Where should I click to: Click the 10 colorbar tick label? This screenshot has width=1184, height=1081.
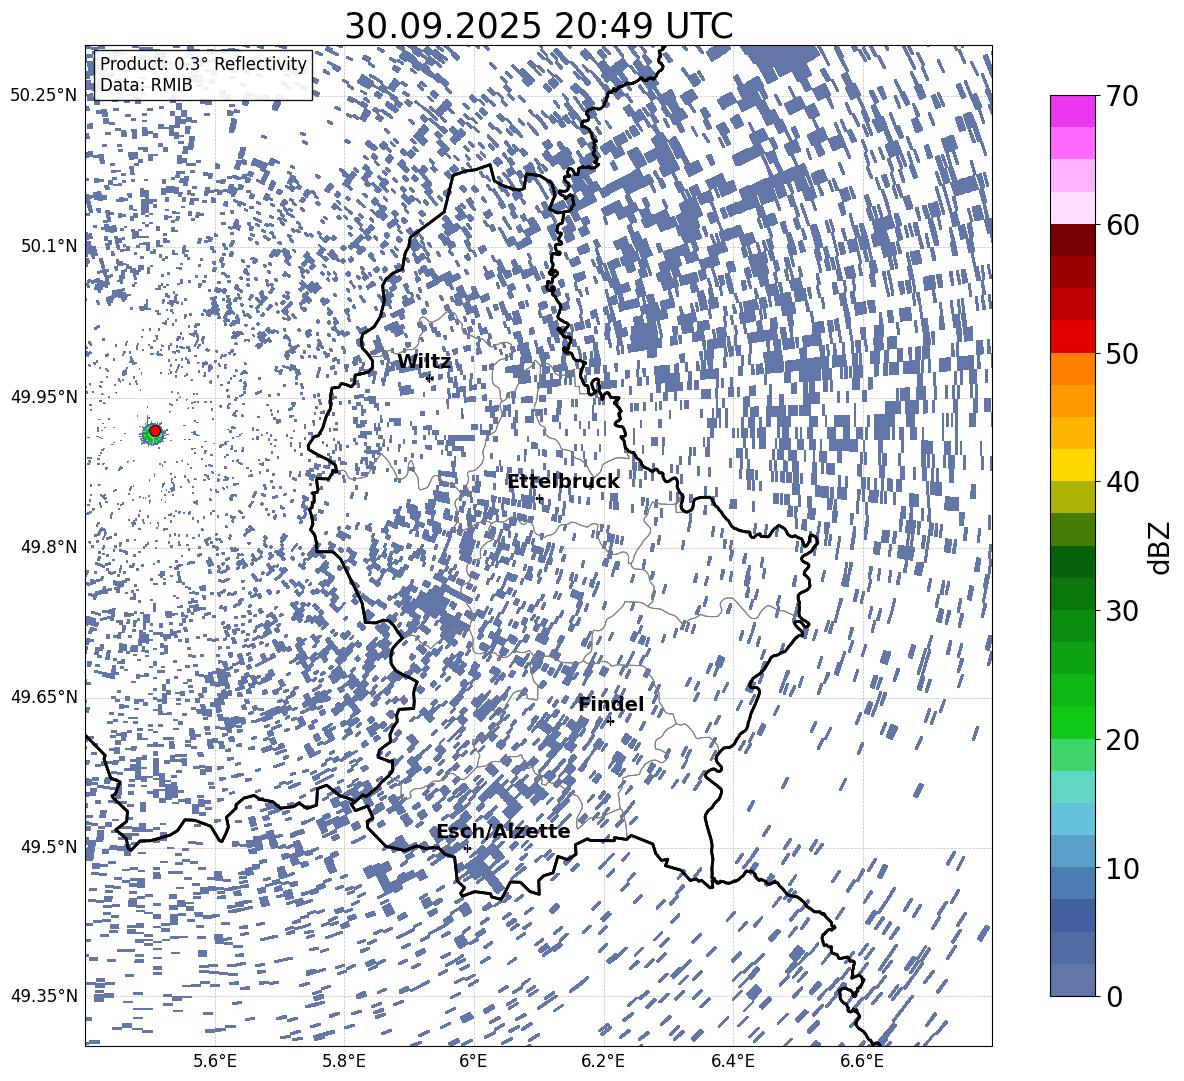pyautogui.click(x=1122, y=867)
